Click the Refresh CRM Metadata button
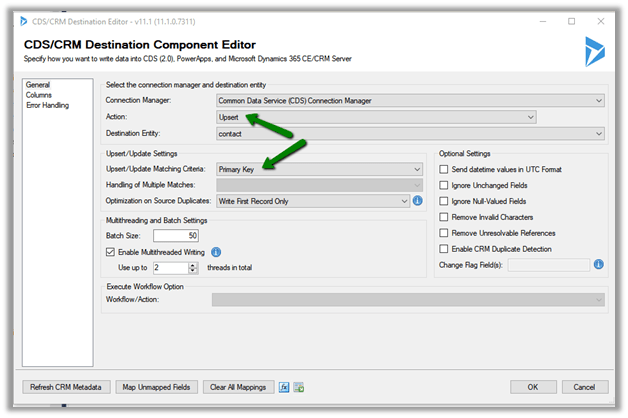The height and width of the screenshot is (418, 628). pyautogui.click(x=64, y=387)
